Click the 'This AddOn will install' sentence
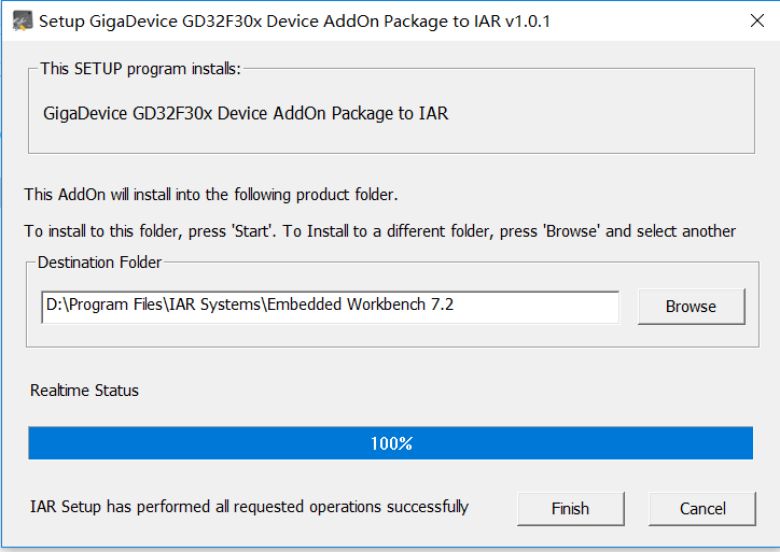 211,194
